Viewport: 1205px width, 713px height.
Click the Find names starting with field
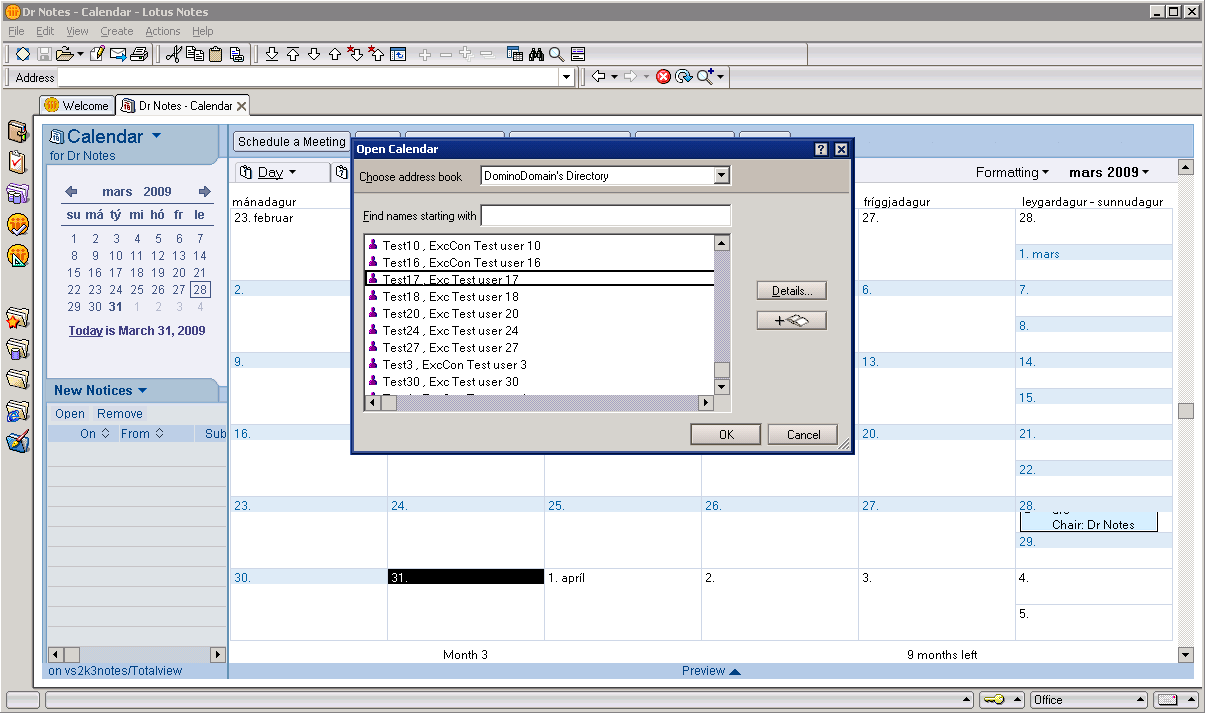pyautogui.click(x=606, y=216)
